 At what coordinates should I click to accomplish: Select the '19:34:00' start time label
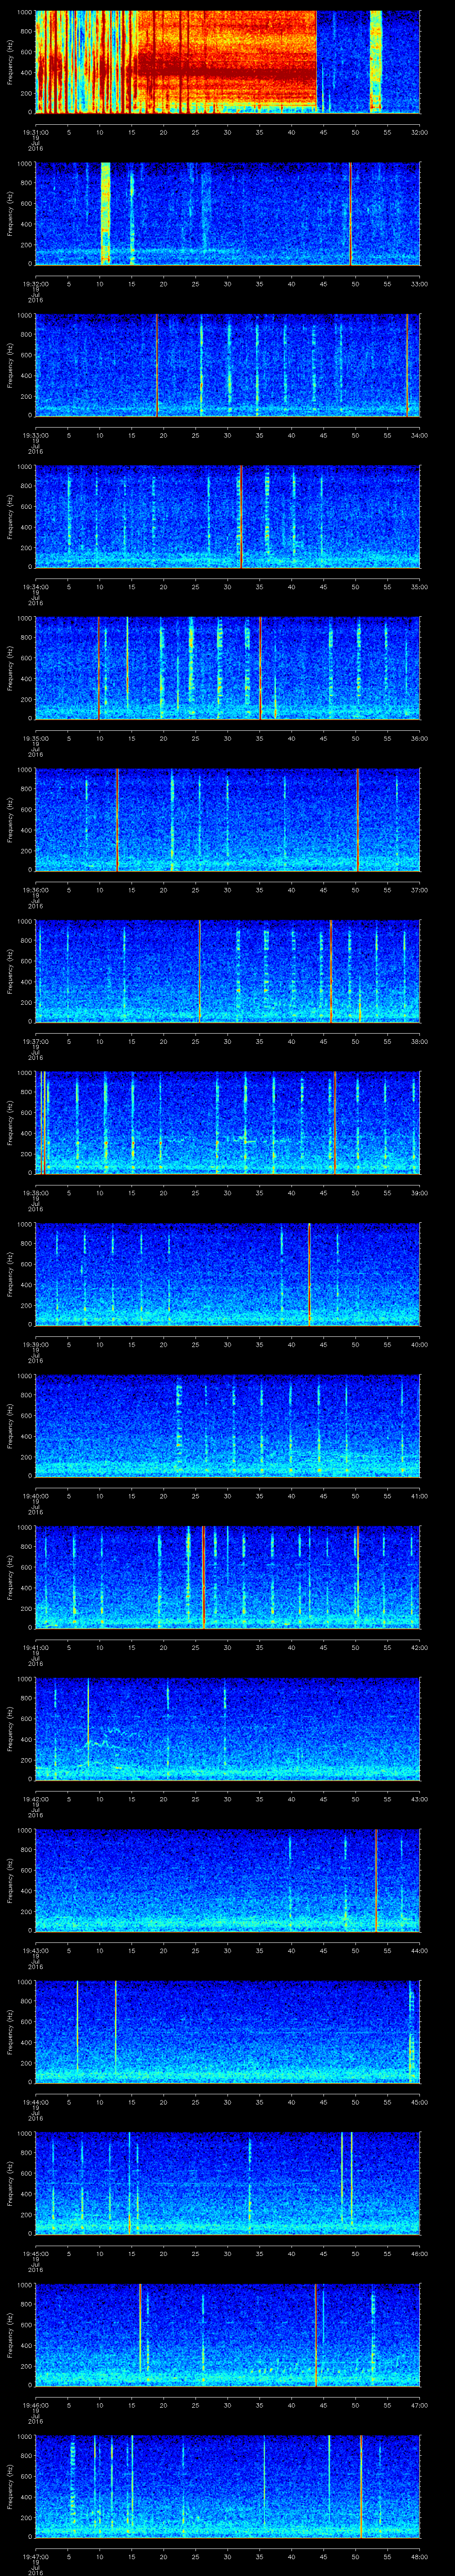click(x=35, y=586)
